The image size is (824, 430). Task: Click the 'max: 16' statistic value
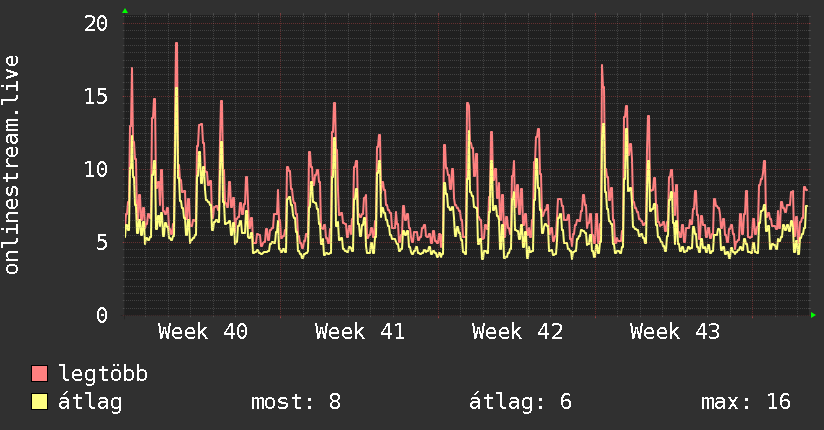point(746,402)
